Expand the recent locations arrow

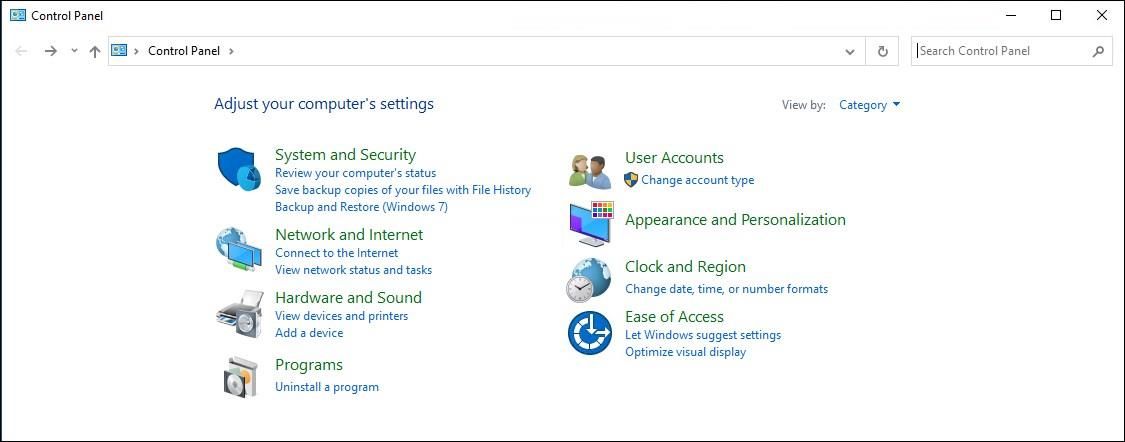74,51
